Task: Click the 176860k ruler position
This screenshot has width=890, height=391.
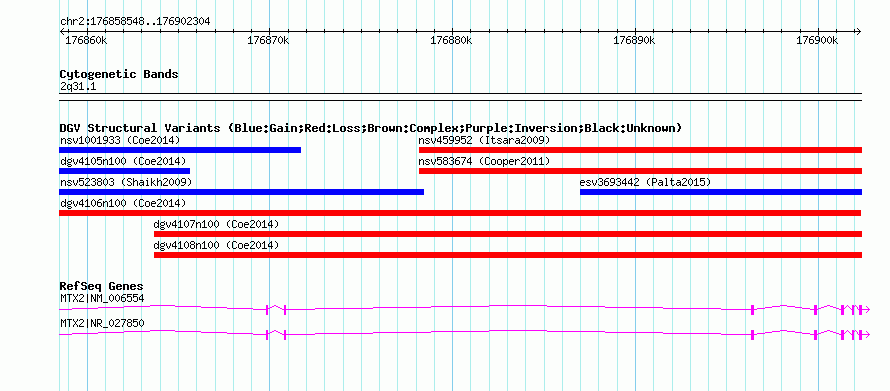Action: coord(86,41)
